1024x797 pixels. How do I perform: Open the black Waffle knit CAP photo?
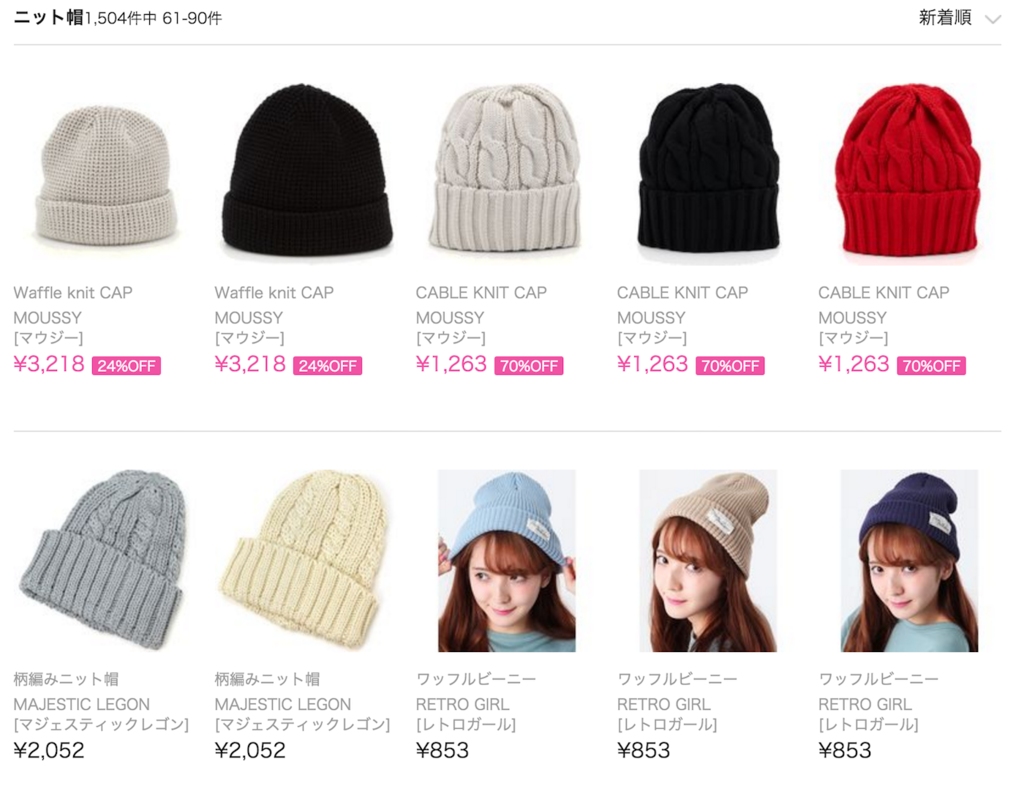pos(307,170)
